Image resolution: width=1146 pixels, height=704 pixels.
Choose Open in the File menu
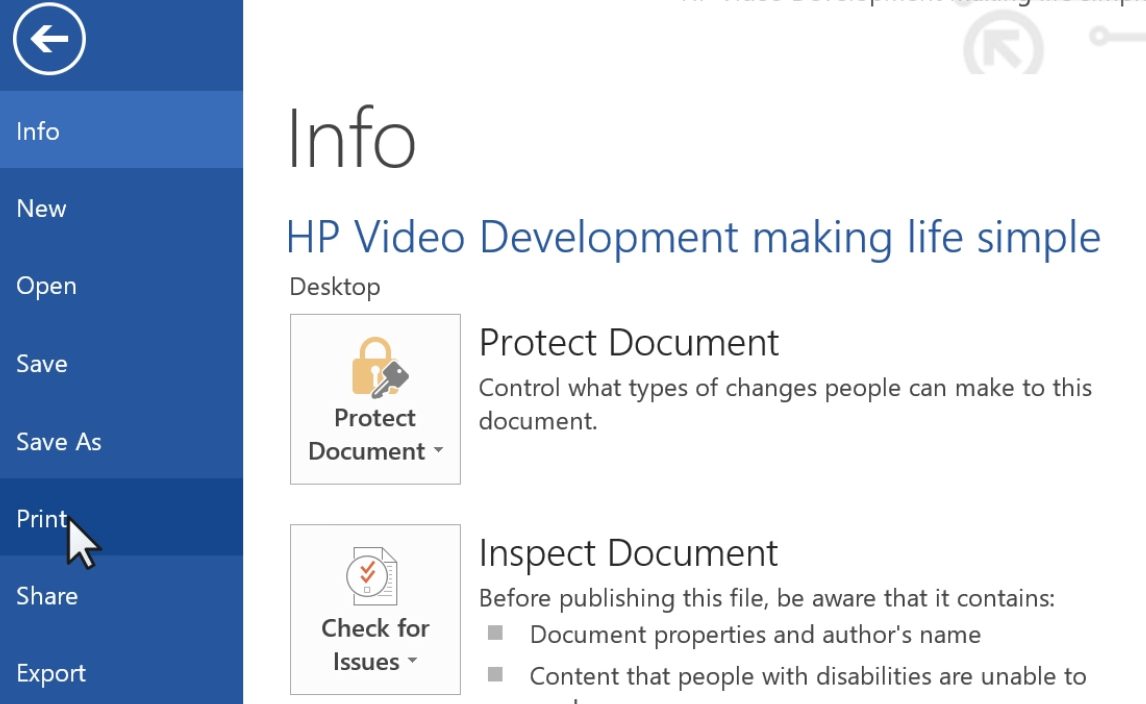coord(121,286)
